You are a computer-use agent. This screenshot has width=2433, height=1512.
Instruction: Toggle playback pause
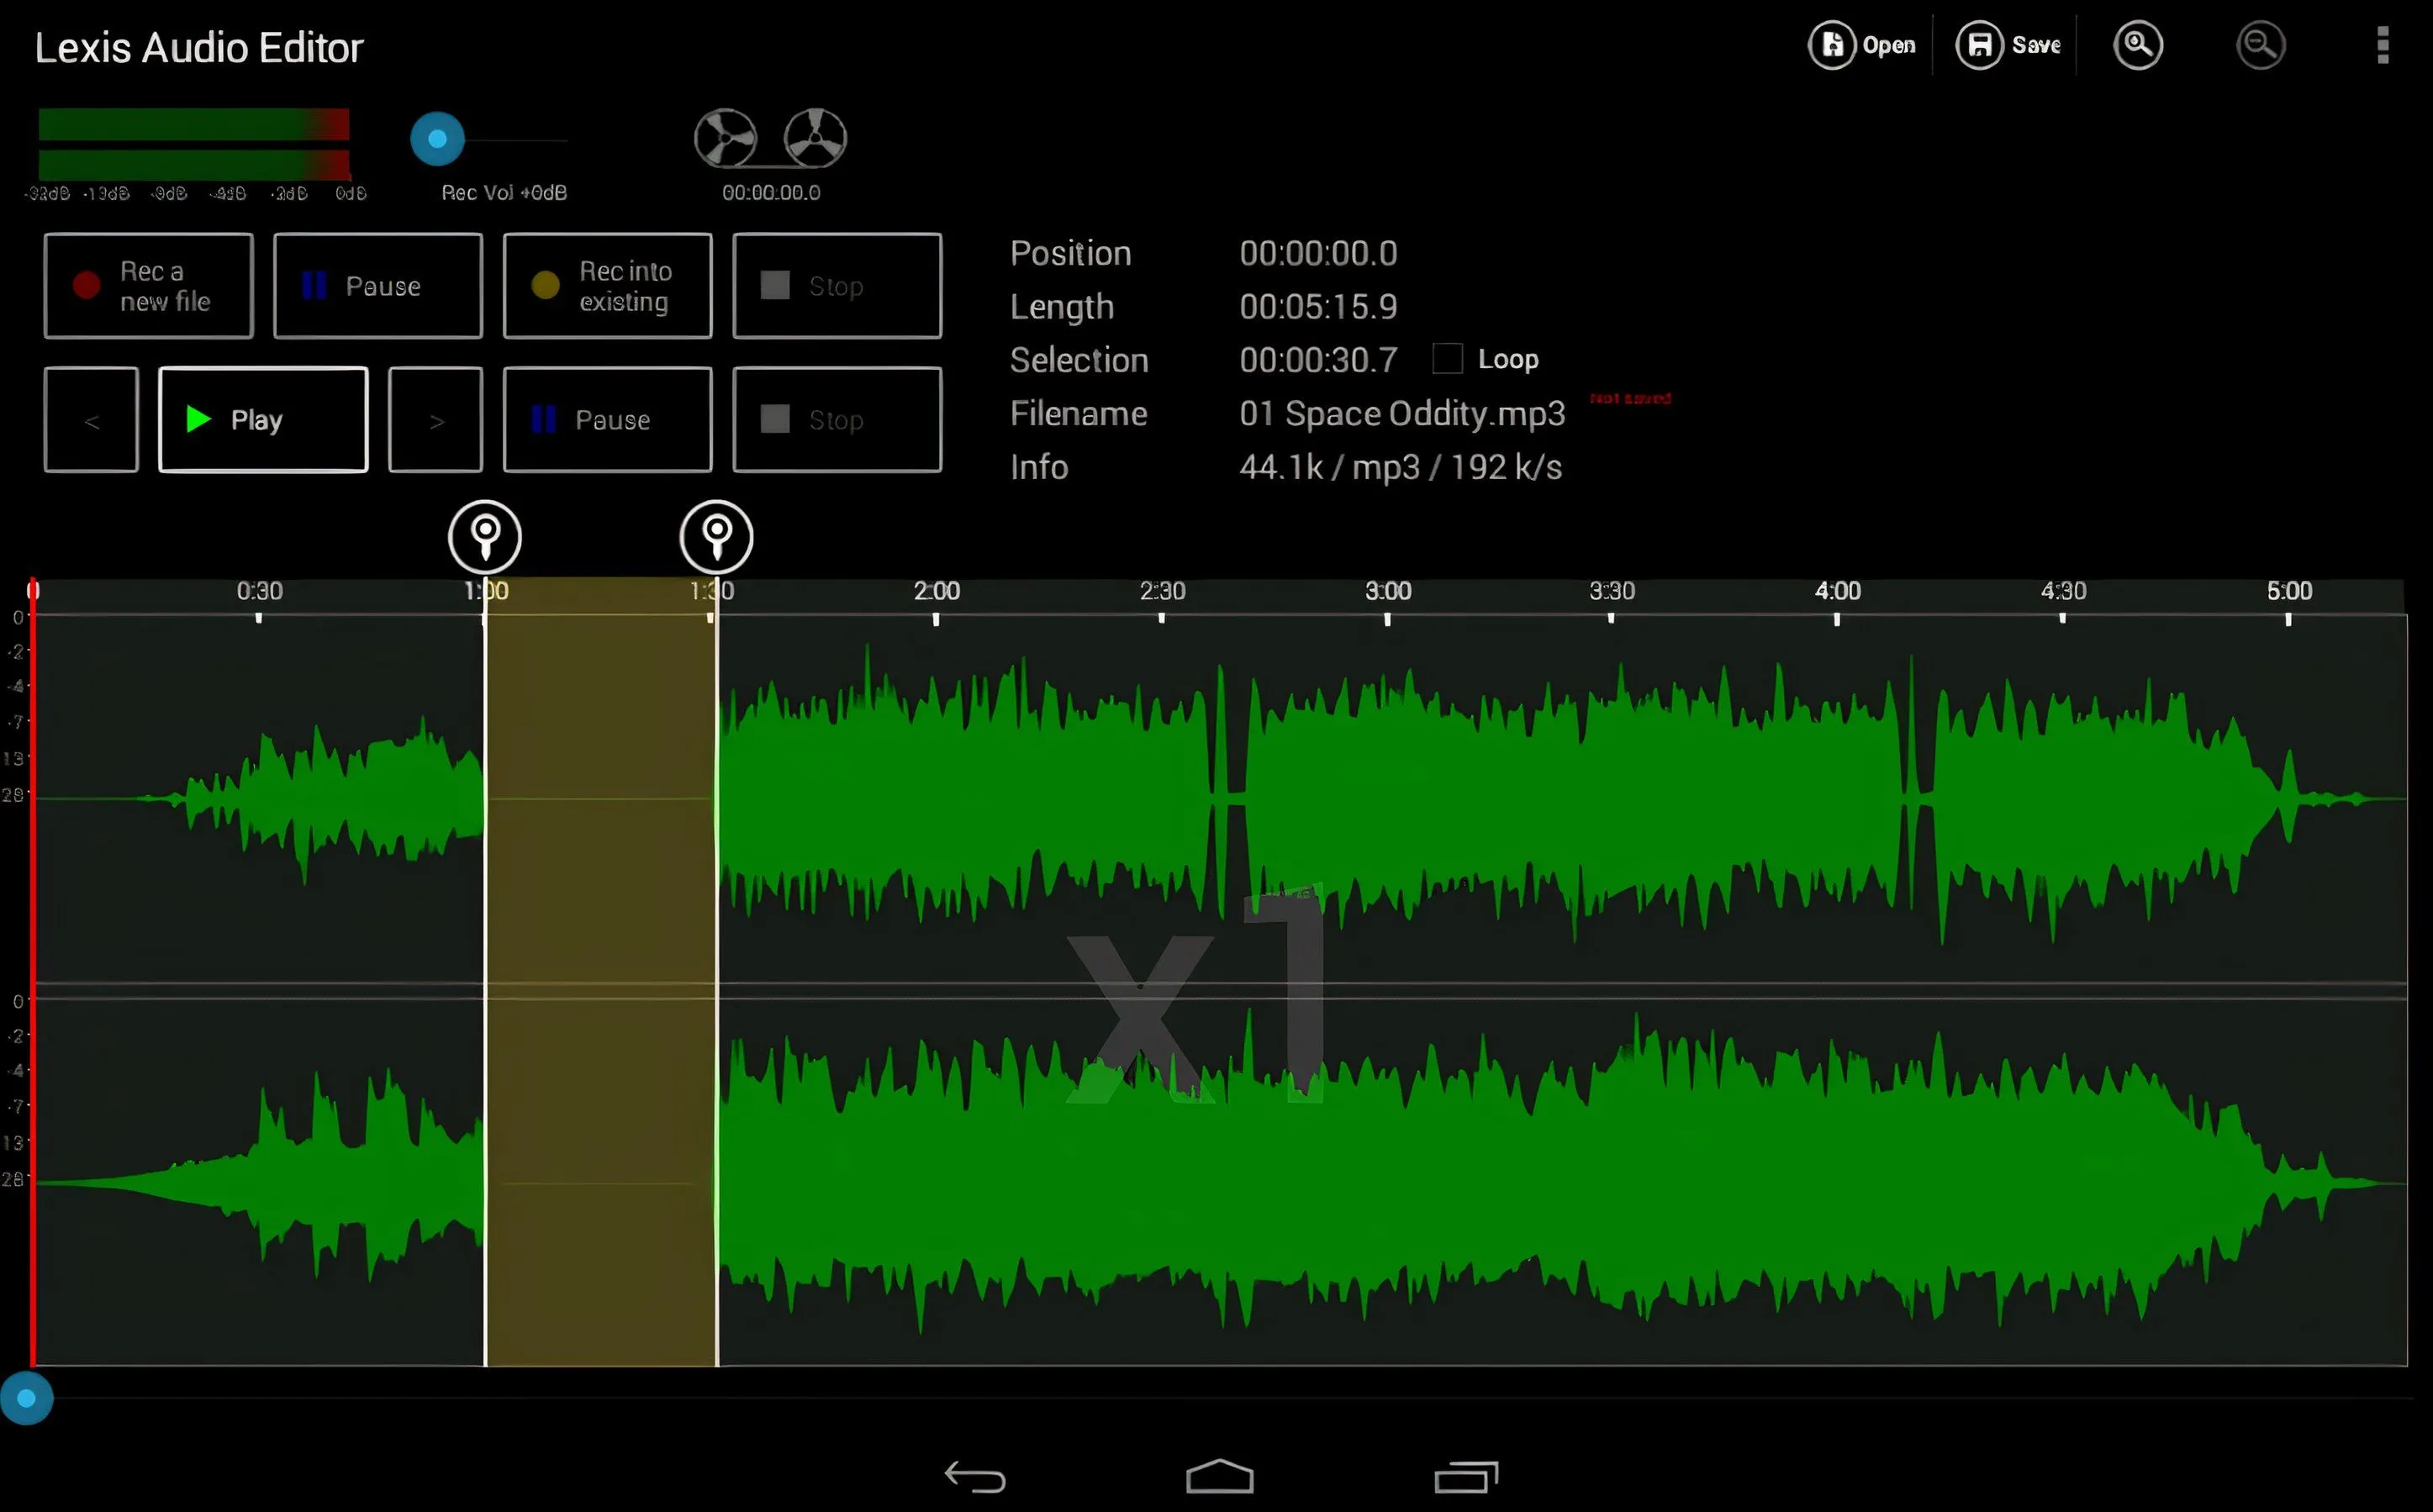pos(607,420)
